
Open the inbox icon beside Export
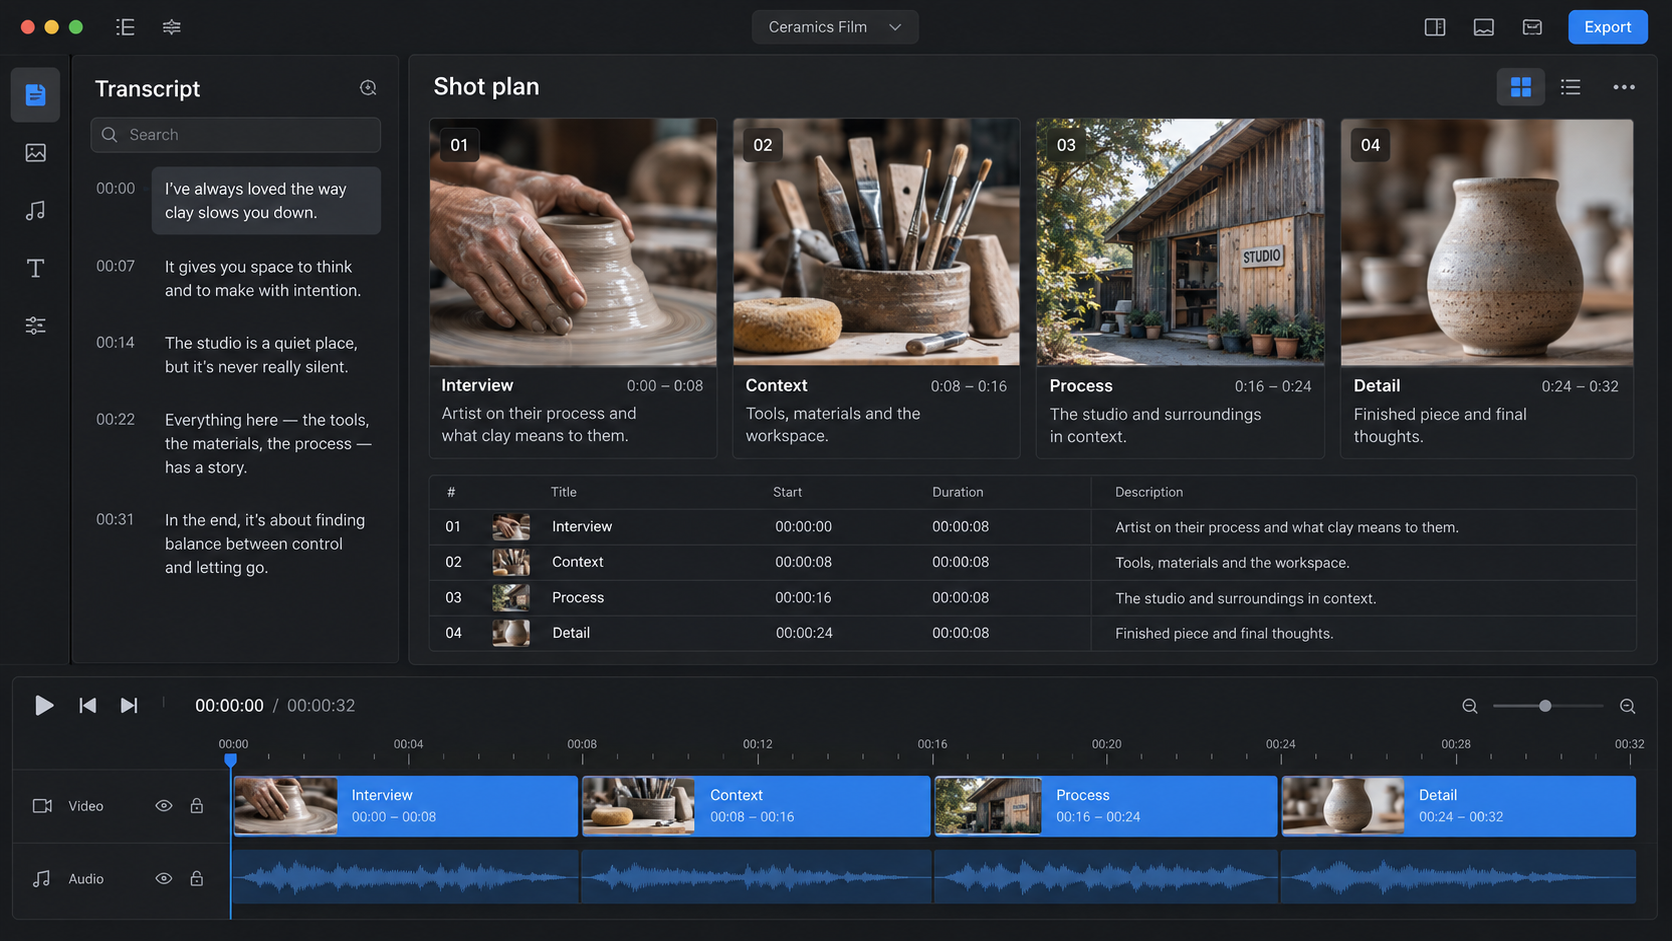coord(1532,27)
